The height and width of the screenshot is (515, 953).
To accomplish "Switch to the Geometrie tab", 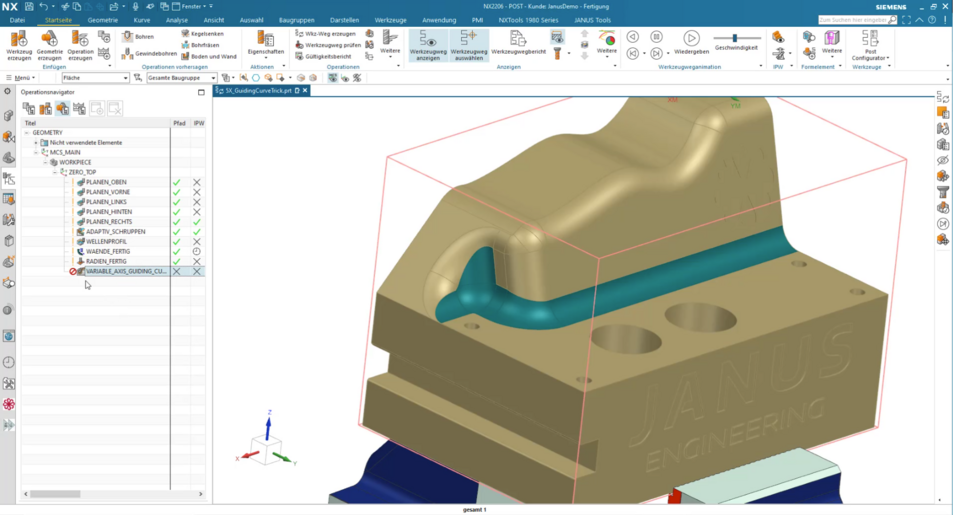I will click(103, 20).
